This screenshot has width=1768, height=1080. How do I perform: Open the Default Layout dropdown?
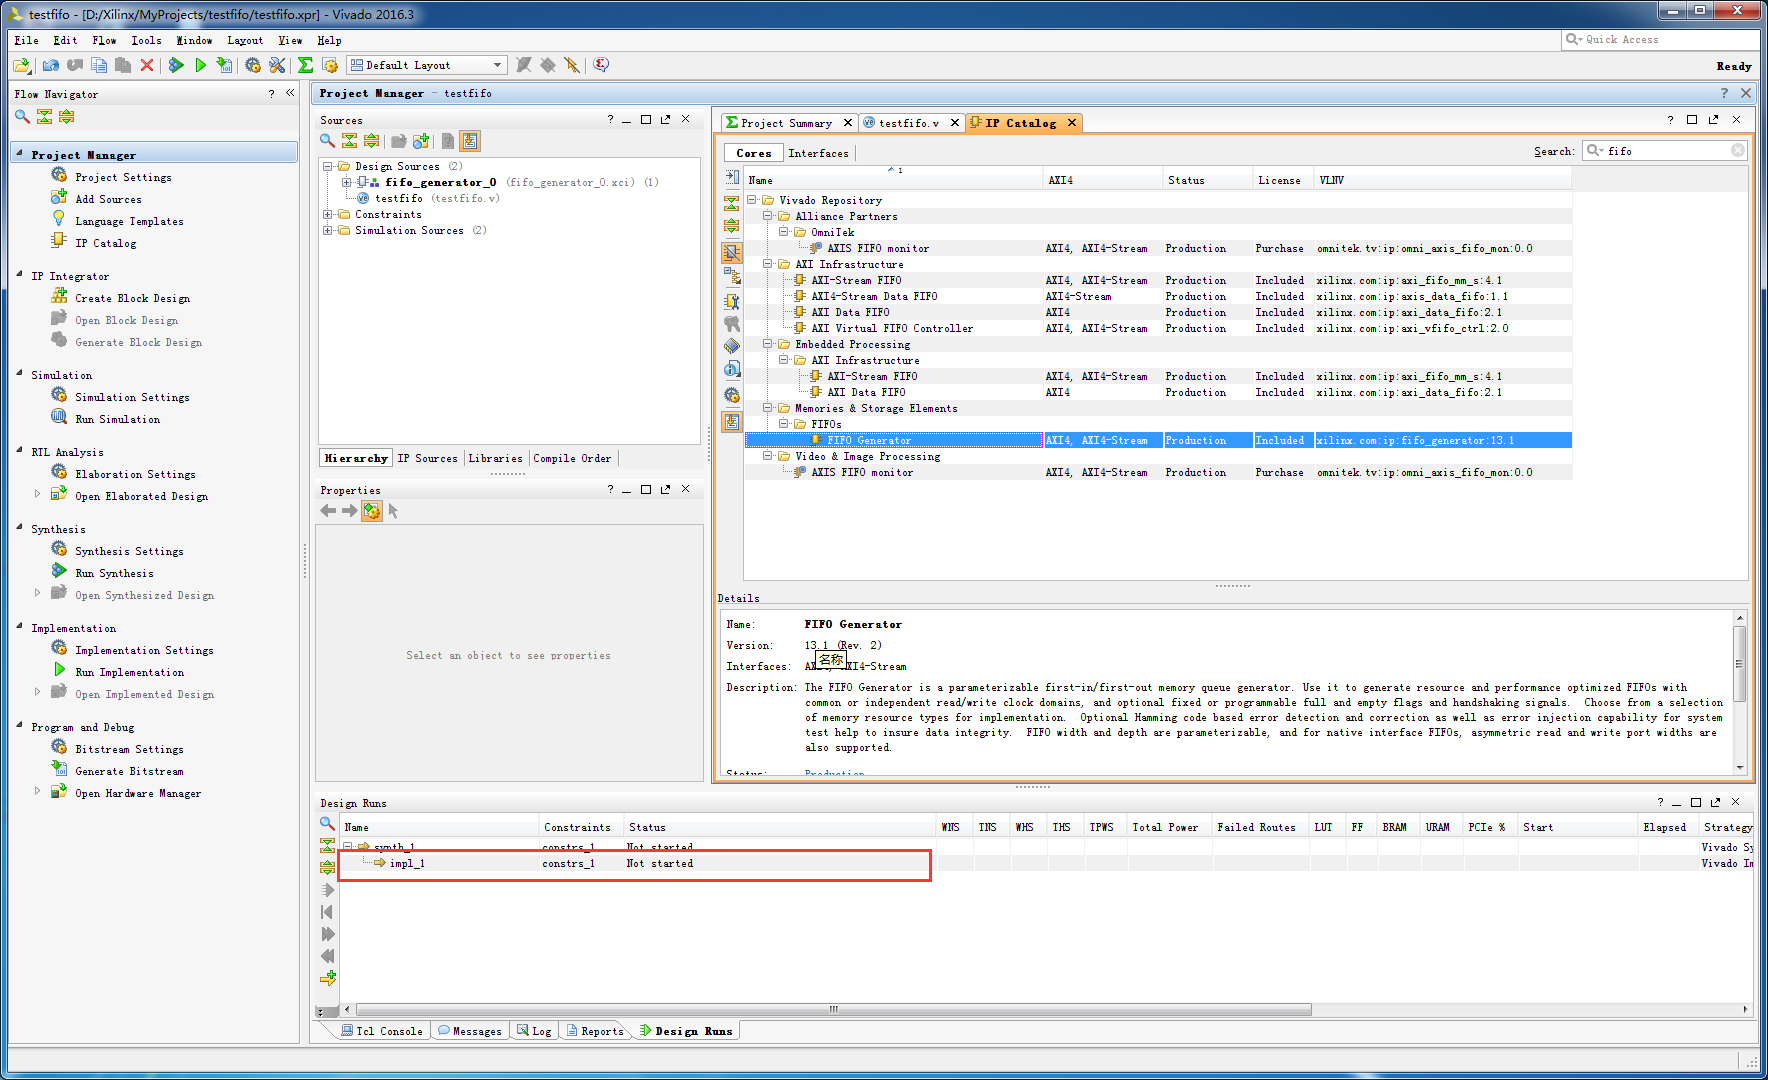click(x=427, y=65)
